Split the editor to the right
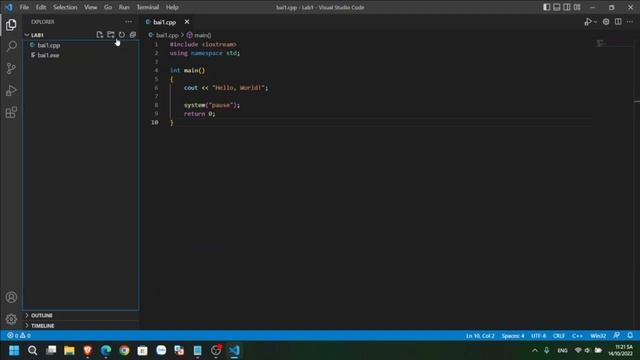 click(618, 22)
